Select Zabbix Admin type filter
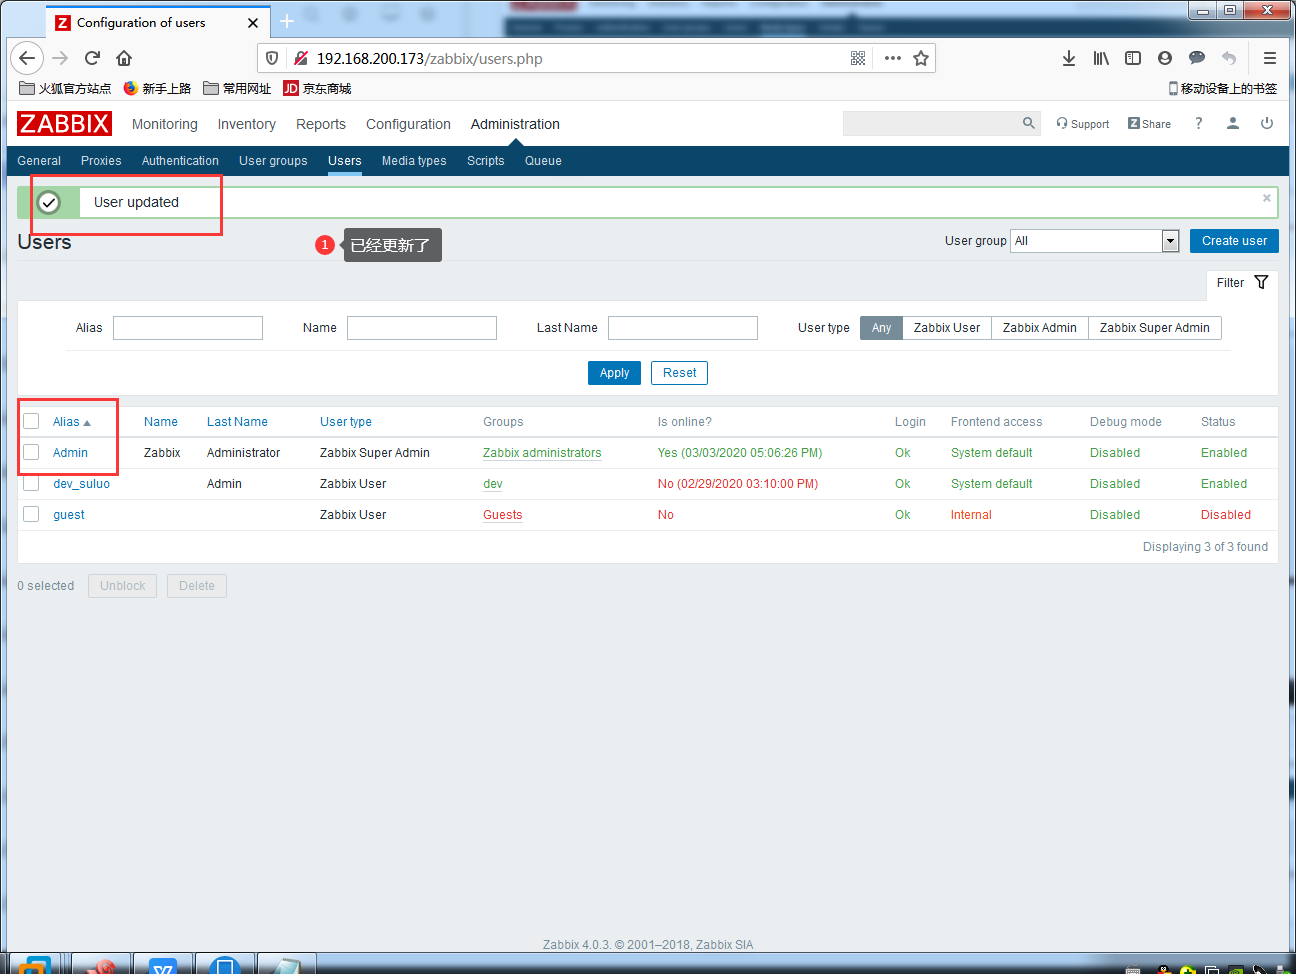The image size is (1296, 974). [x=1040, y=328]
